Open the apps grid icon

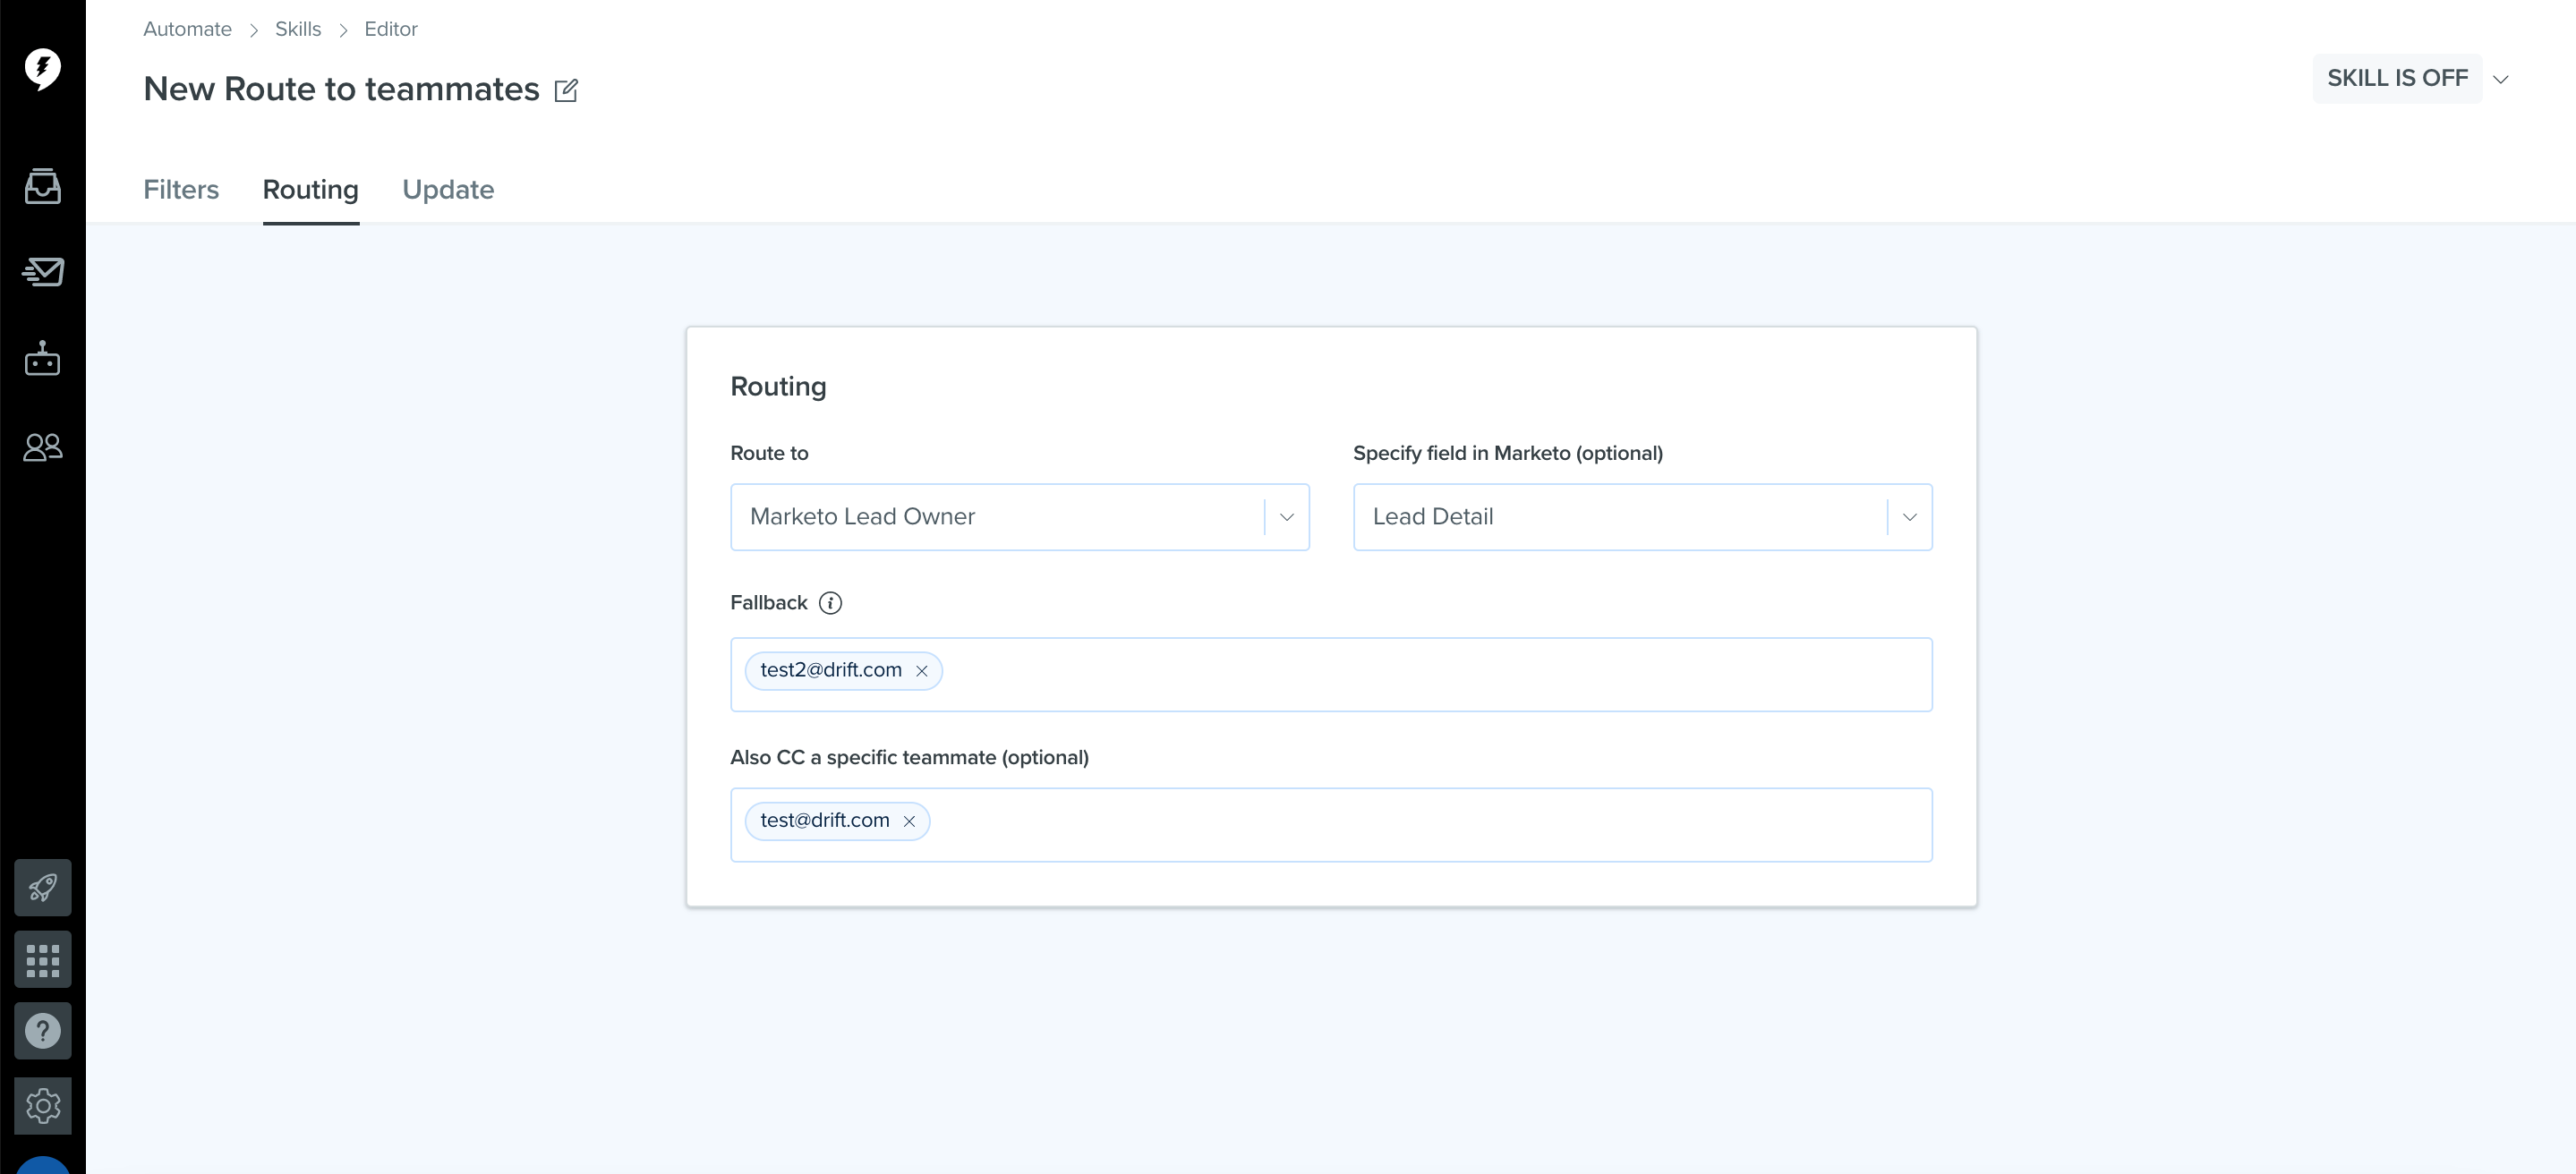(42, 960)
